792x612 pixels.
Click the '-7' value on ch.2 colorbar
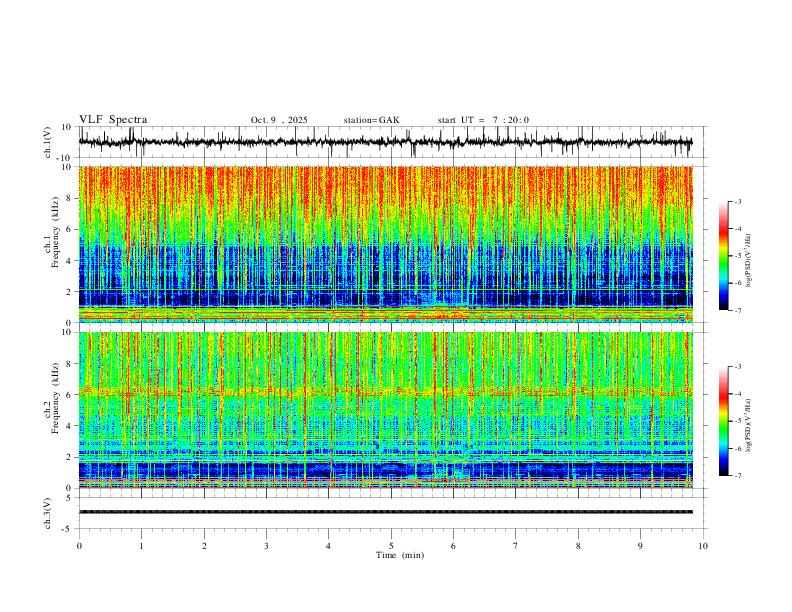pyautogui.click(x=737, y=476)
